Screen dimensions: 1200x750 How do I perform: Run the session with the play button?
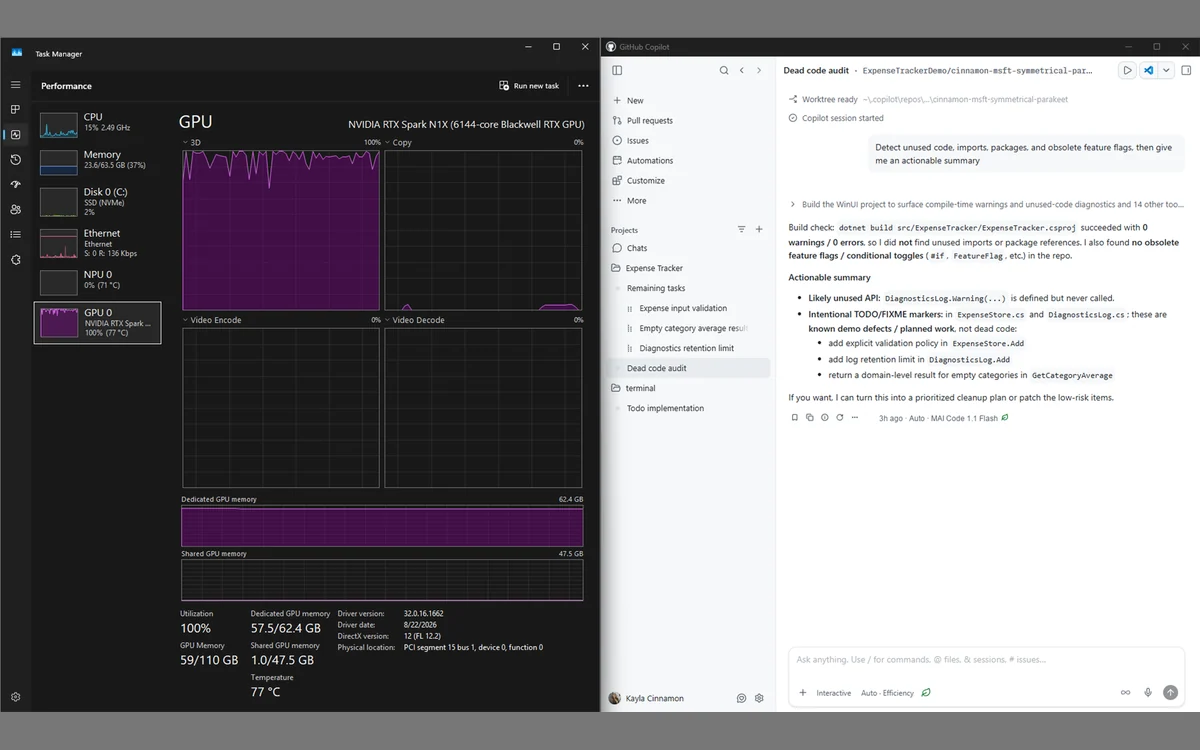[1127, 71]
